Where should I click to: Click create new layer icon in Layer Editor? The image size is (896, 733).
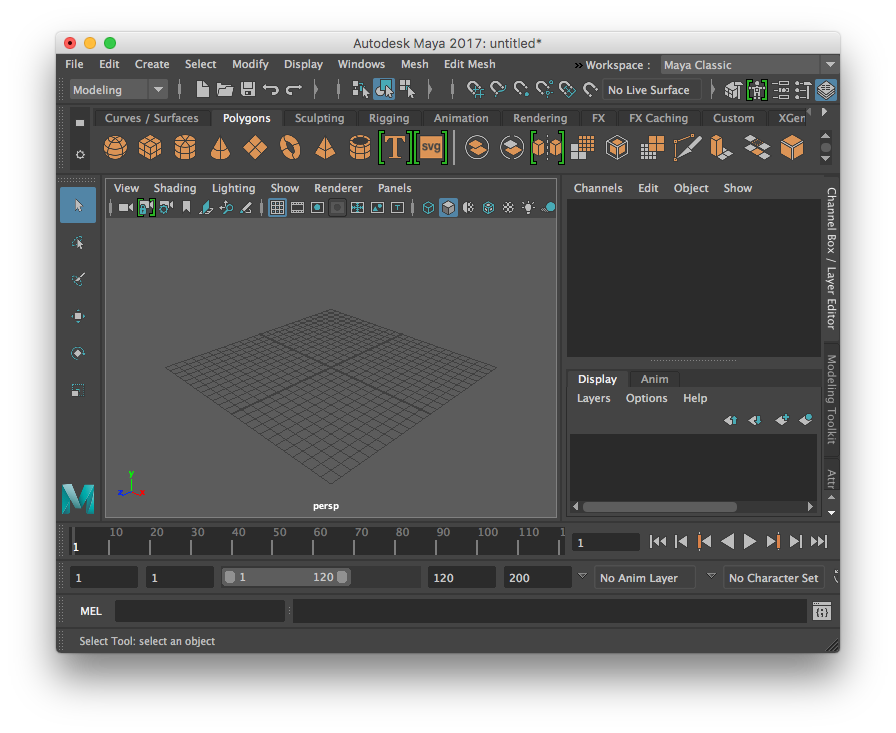782,420
